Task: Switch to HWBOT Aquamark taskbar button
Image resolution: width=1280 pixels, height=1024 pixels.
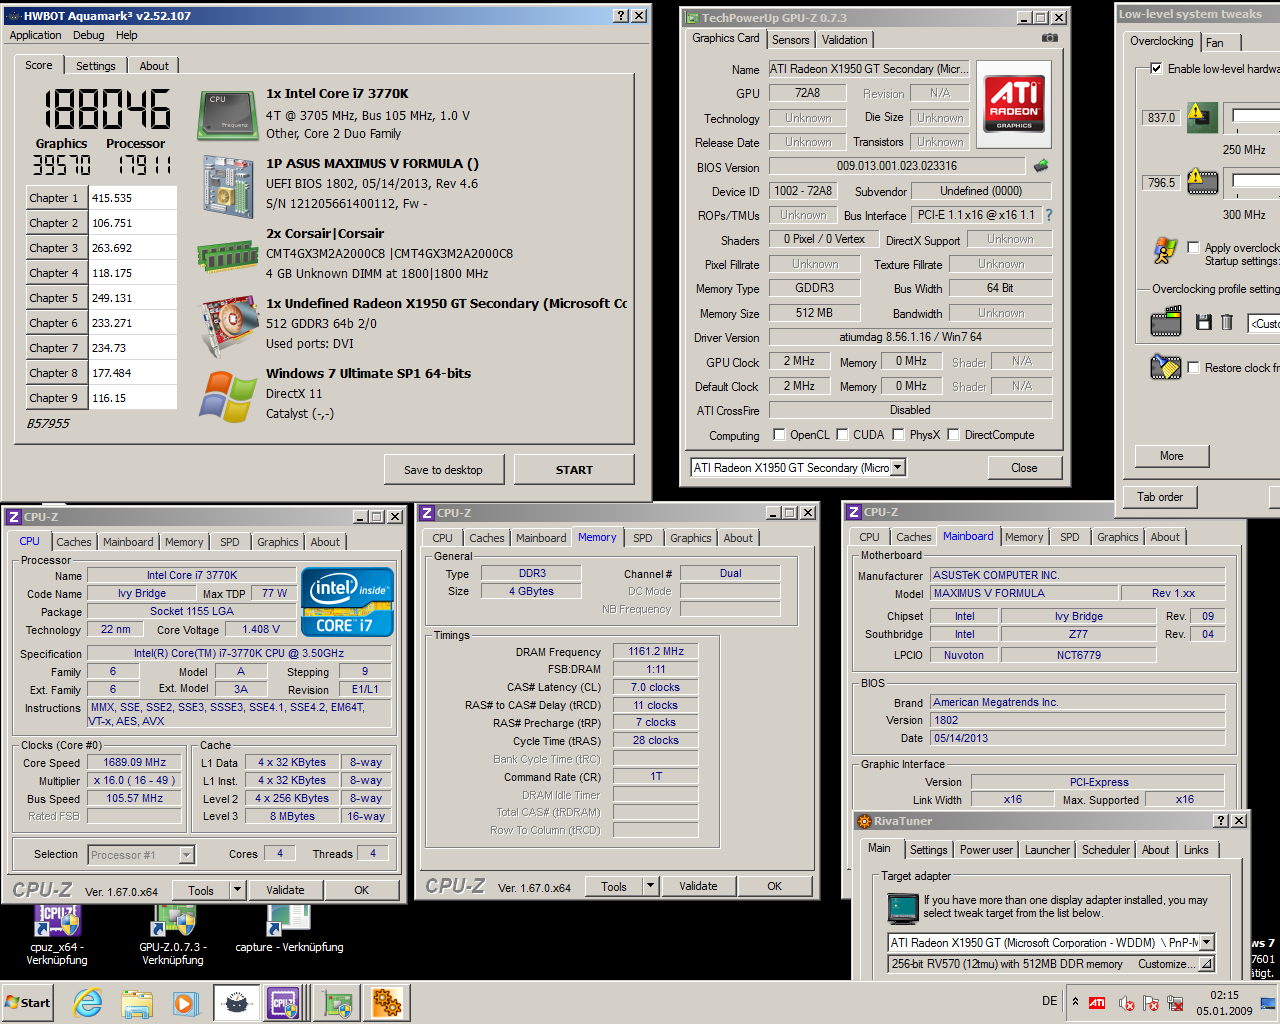Action: (236, 1003)
